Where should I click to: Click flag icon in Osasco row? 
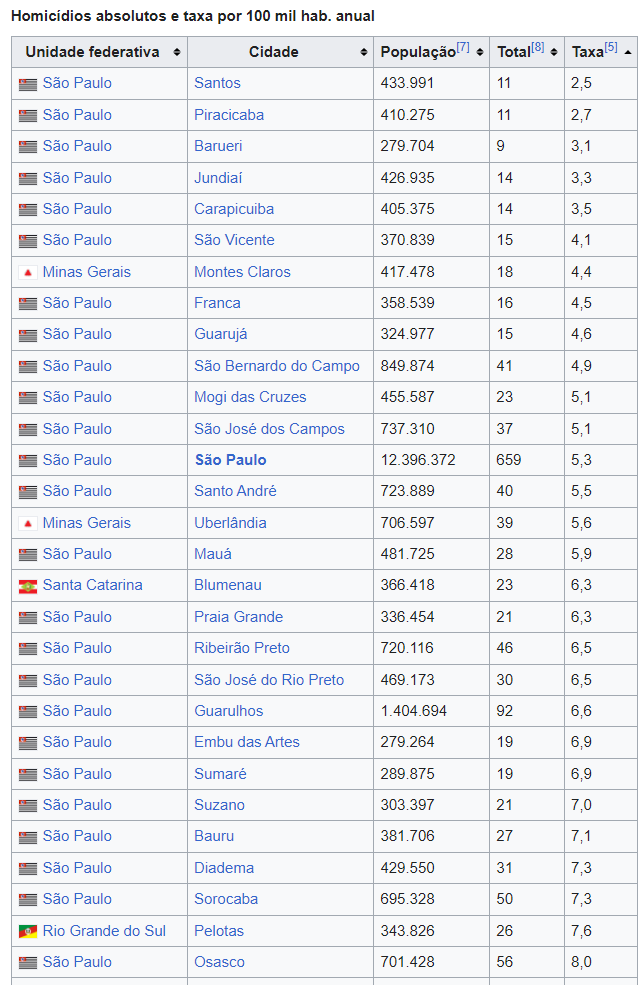click(28, 963)
